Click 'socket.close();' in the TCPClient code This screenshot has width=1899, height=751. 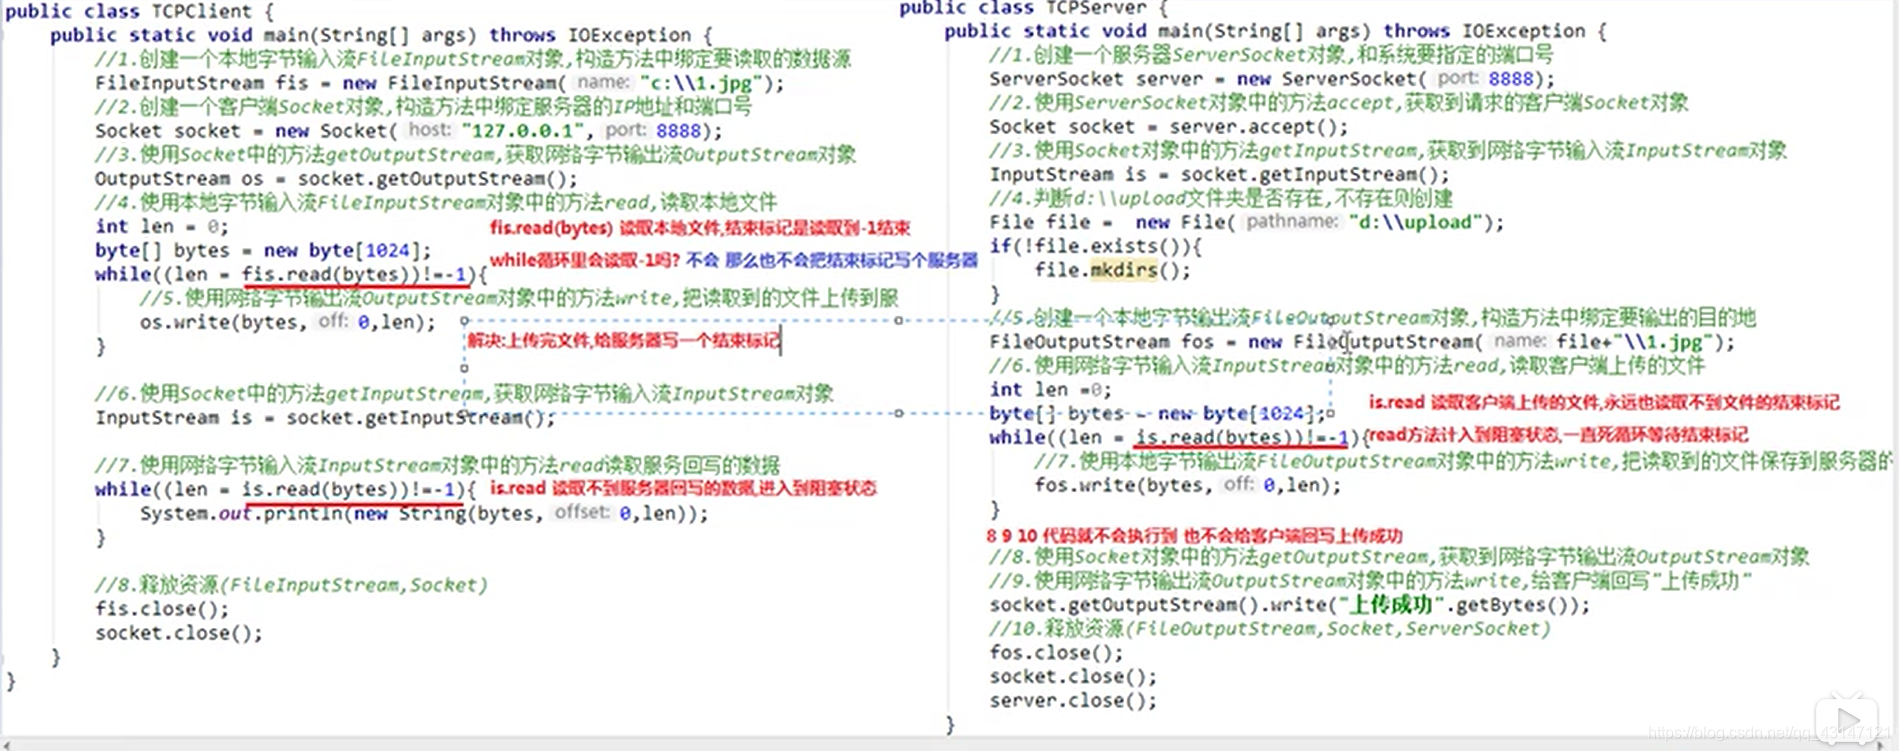point(179,633)
